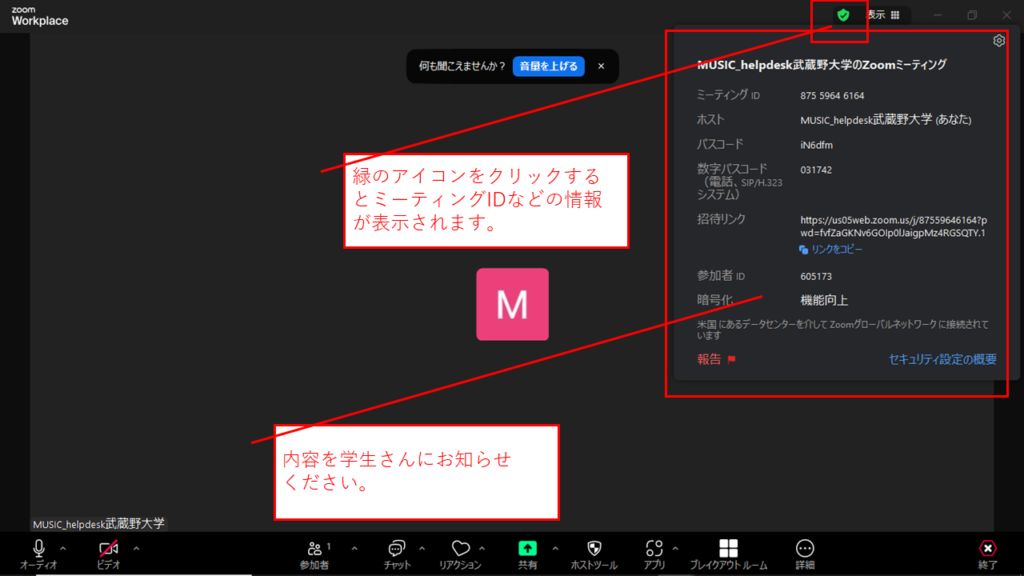Screen dimensions: 1024x576
Task: Open the View (表示) layout button
Action: pyautogui.click(x=883, y=15)
